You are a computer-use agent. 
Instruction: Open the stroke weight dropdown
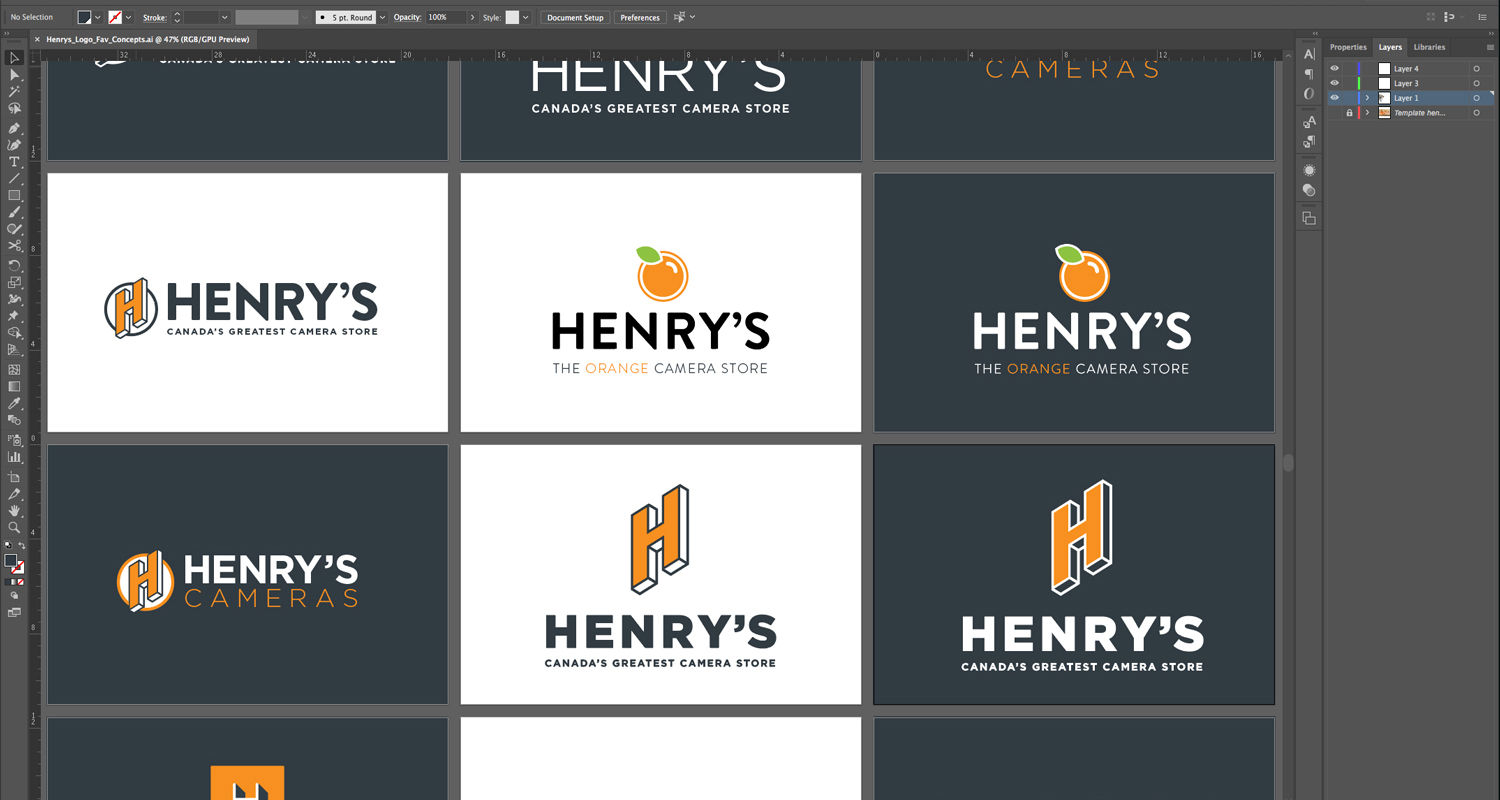224,17
